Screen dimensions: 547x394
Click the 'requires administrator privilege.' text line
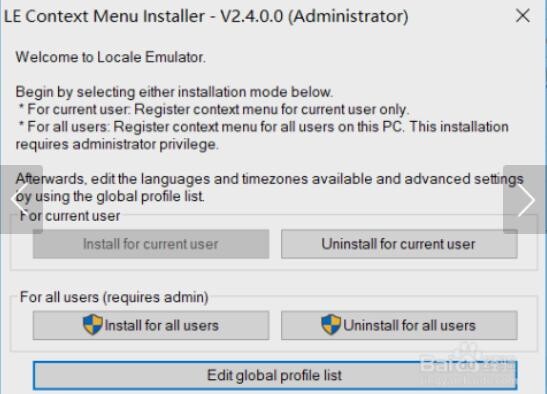coord(117,144)
